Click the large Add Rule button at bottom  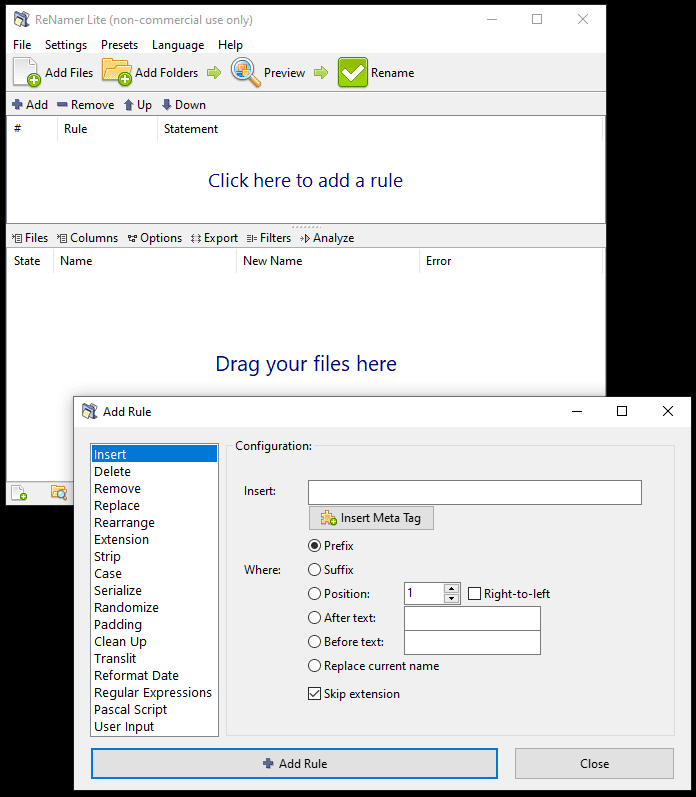click(x=294, y=763)
